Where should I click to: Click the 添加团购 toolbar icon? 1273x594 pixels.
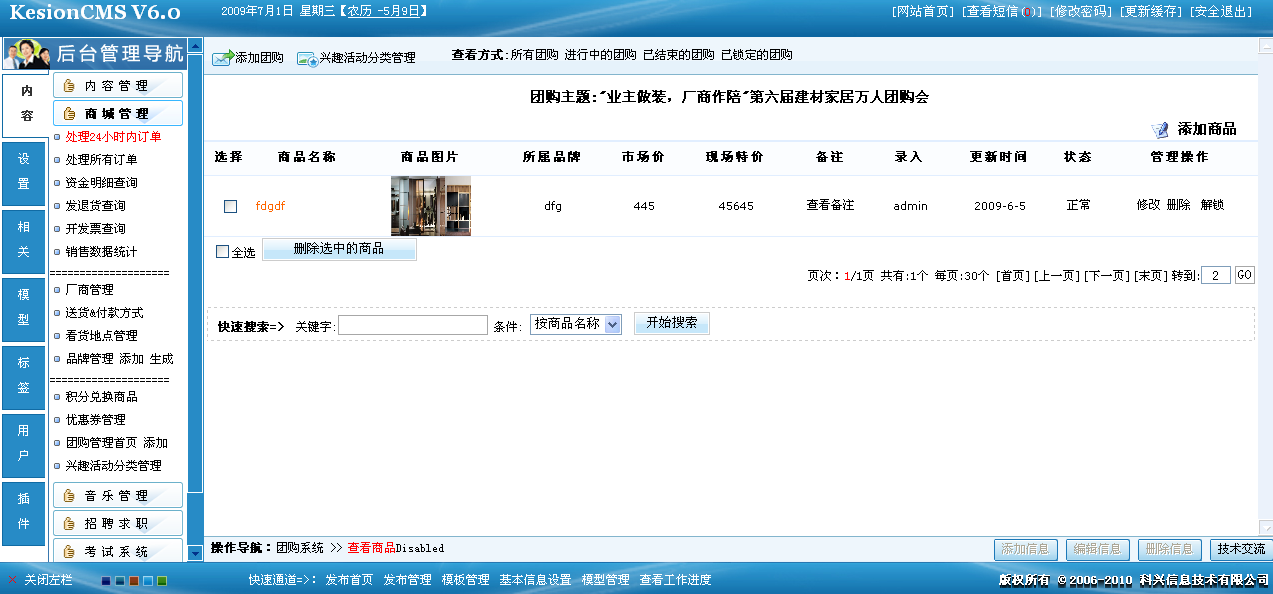point(224,56)
